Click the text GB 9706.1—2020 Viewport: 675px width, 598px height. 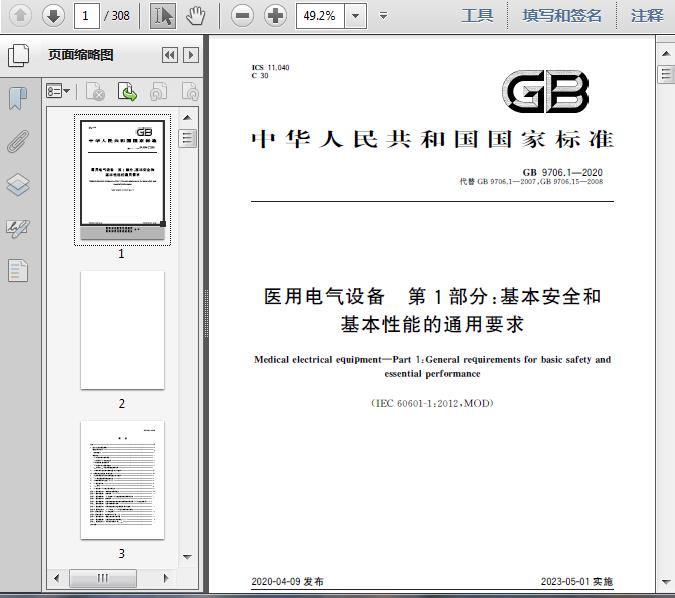click(x=563, y=172)
